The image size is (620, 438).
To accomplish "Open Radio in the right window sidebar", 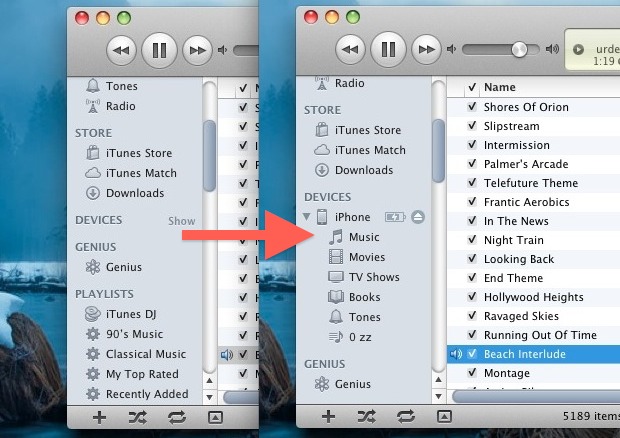I will [x=340, y=83].
